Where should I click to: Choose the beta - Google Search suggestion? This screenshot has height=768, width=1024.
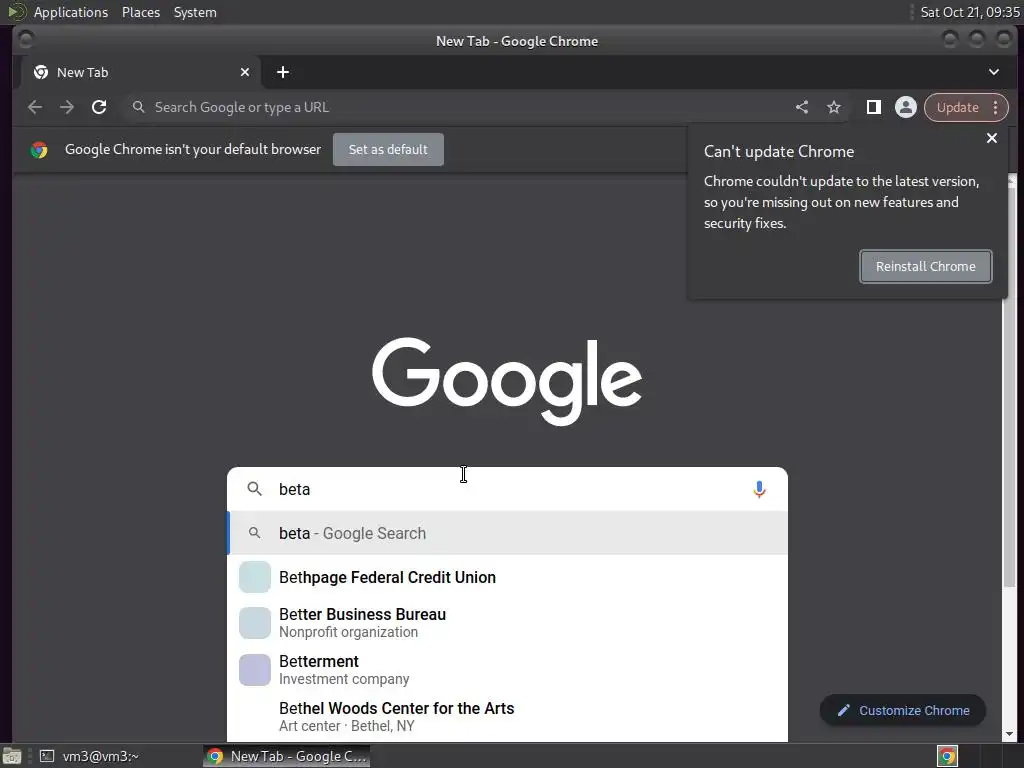(x=507, y=533)
